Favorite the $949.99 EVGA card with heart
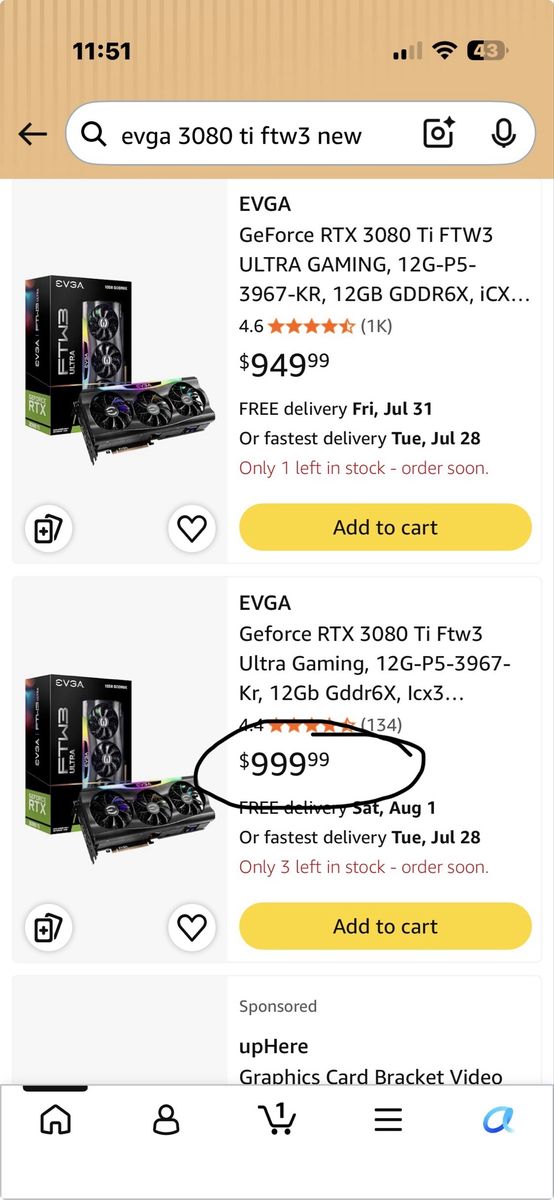Screen dimensions: 554x1200 191,528
